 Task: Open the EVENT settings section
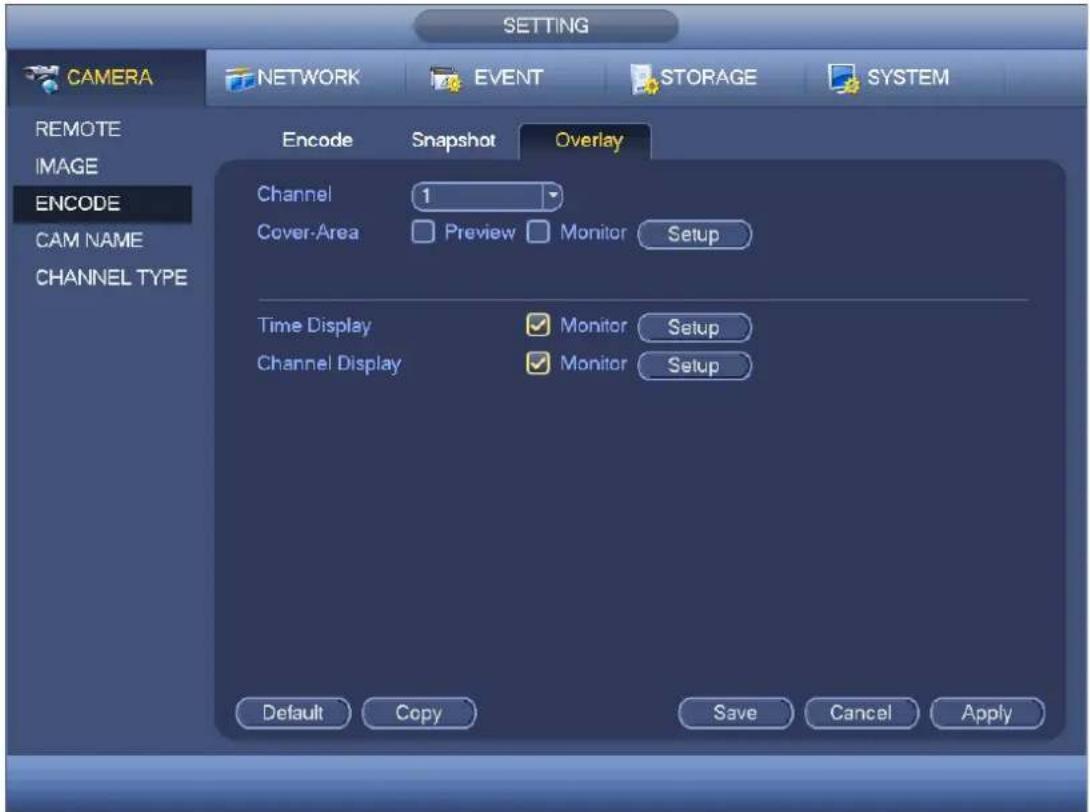pos(505,78)
